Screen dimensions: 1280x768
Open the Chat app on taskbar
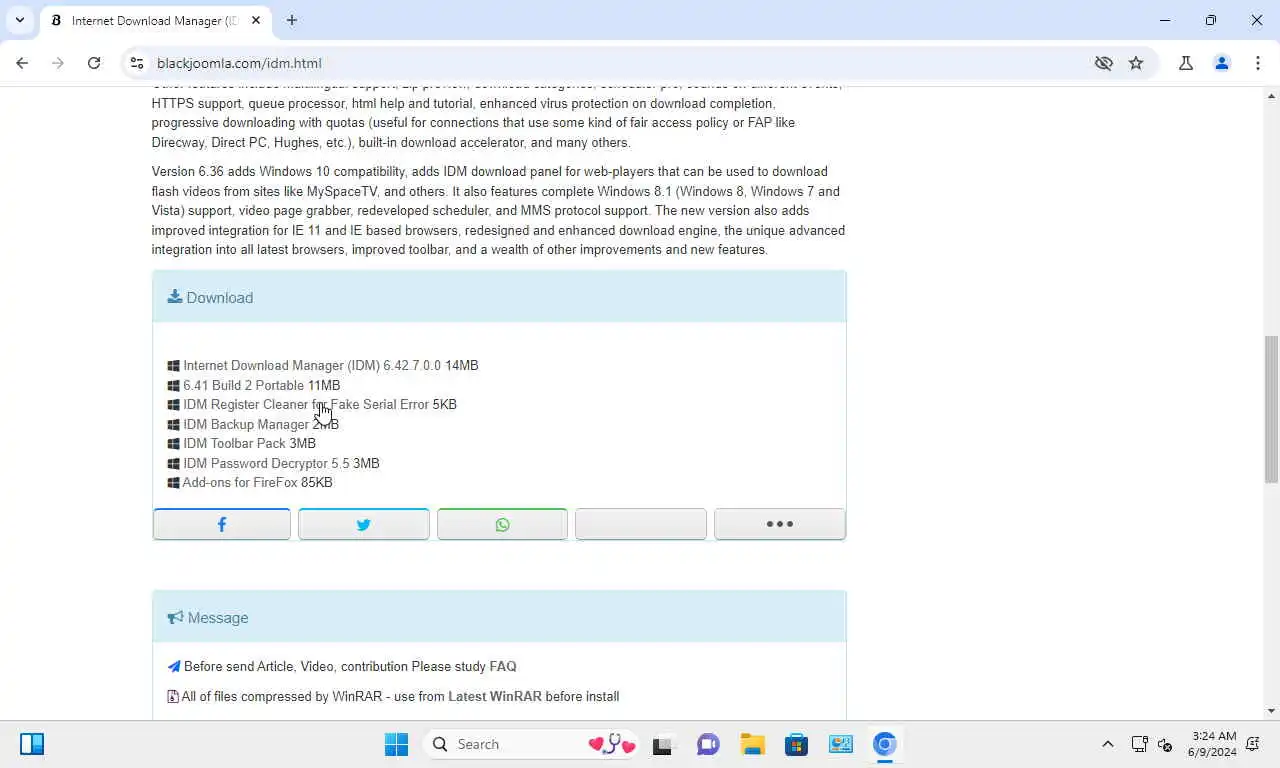pyautogui.click(x=708, y=744)
